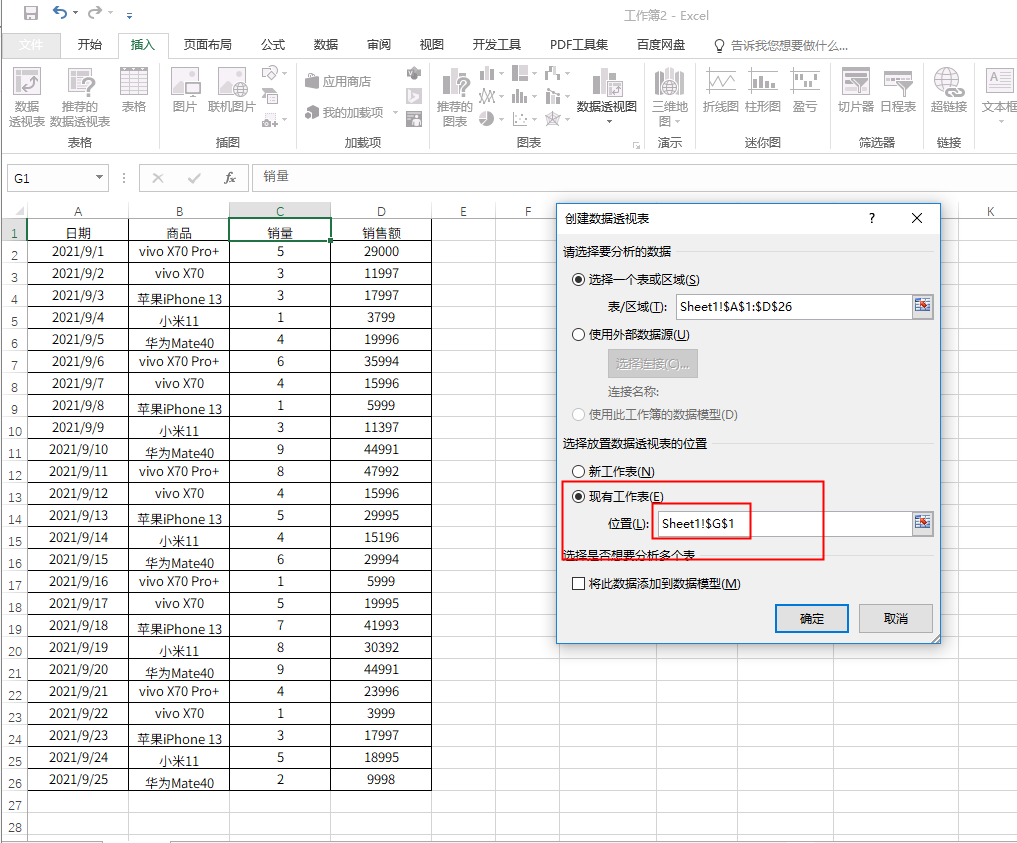Insert a Column sparkline (柱形图)
Image resolution: width=1017 pixels, height=843 pixels.
click(763, 90)
